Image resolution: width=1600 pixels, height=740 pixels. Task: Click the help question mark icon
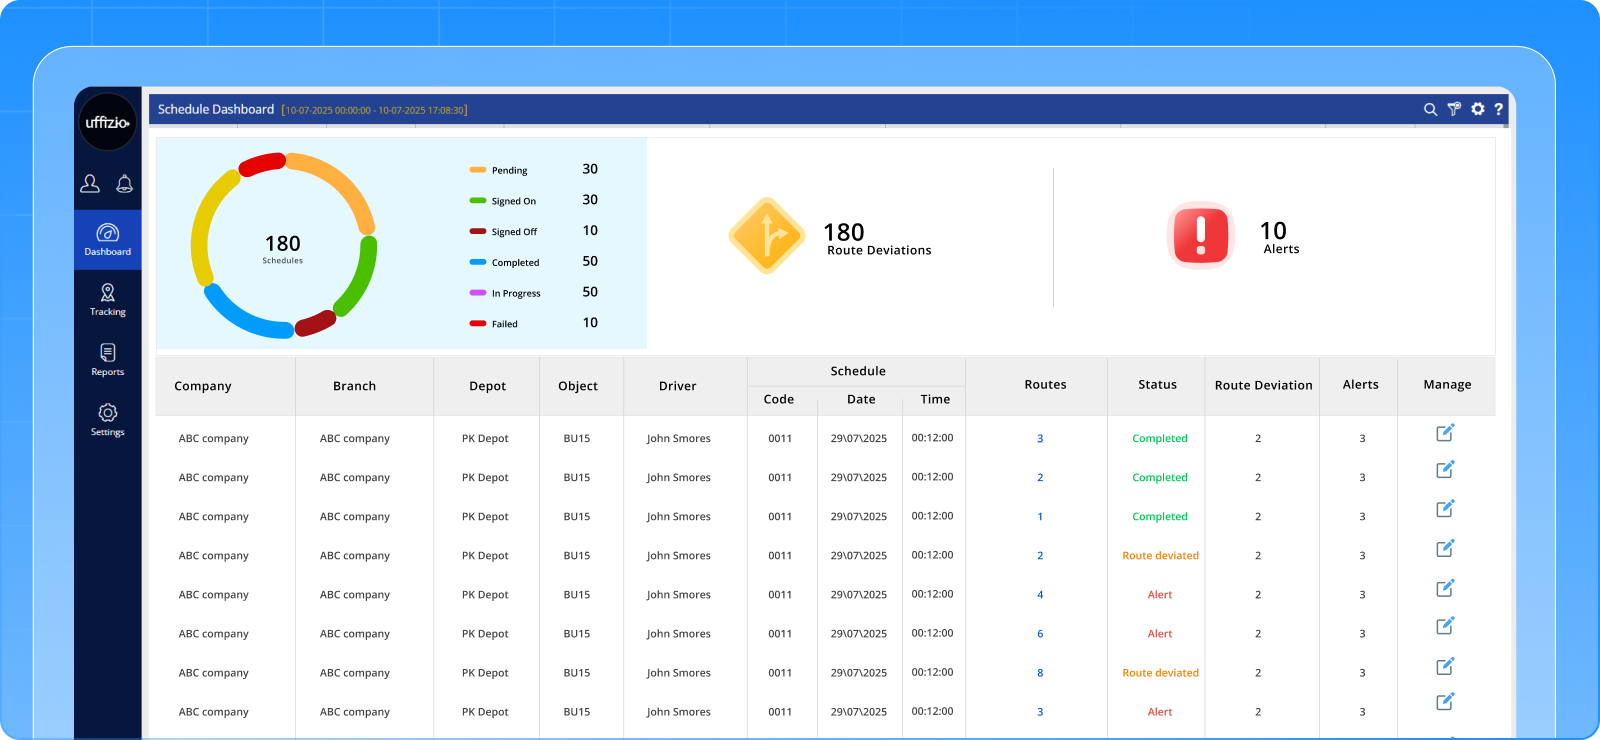pyautogui.click(x=1498, y=109)
